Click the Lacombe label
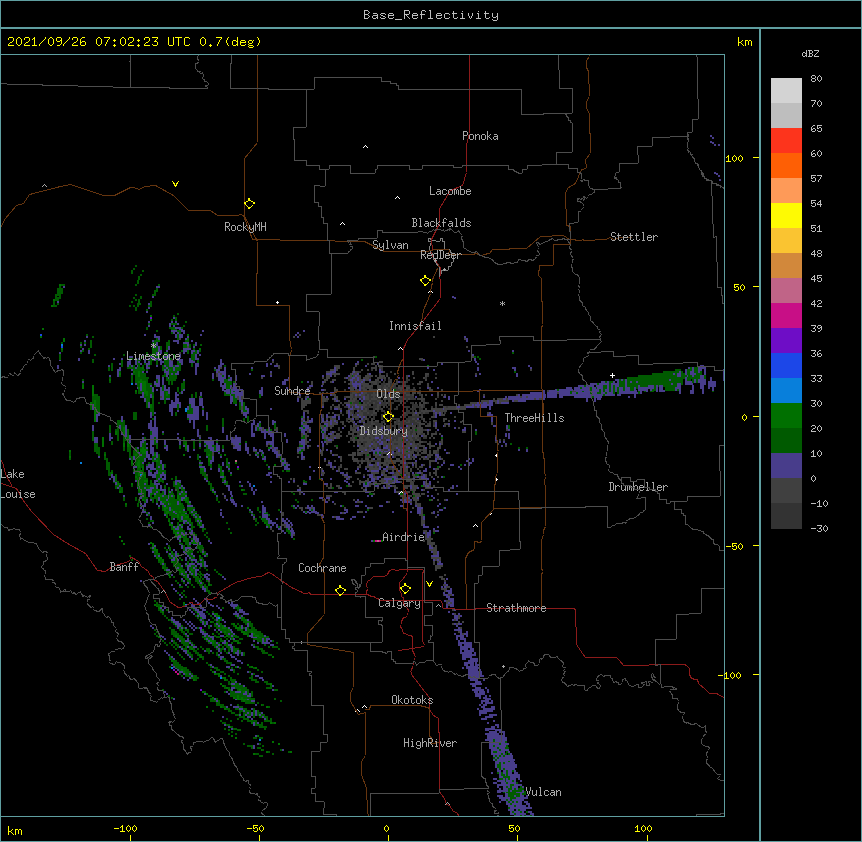This screenshot has width=862, height=842. click(450, 191)
